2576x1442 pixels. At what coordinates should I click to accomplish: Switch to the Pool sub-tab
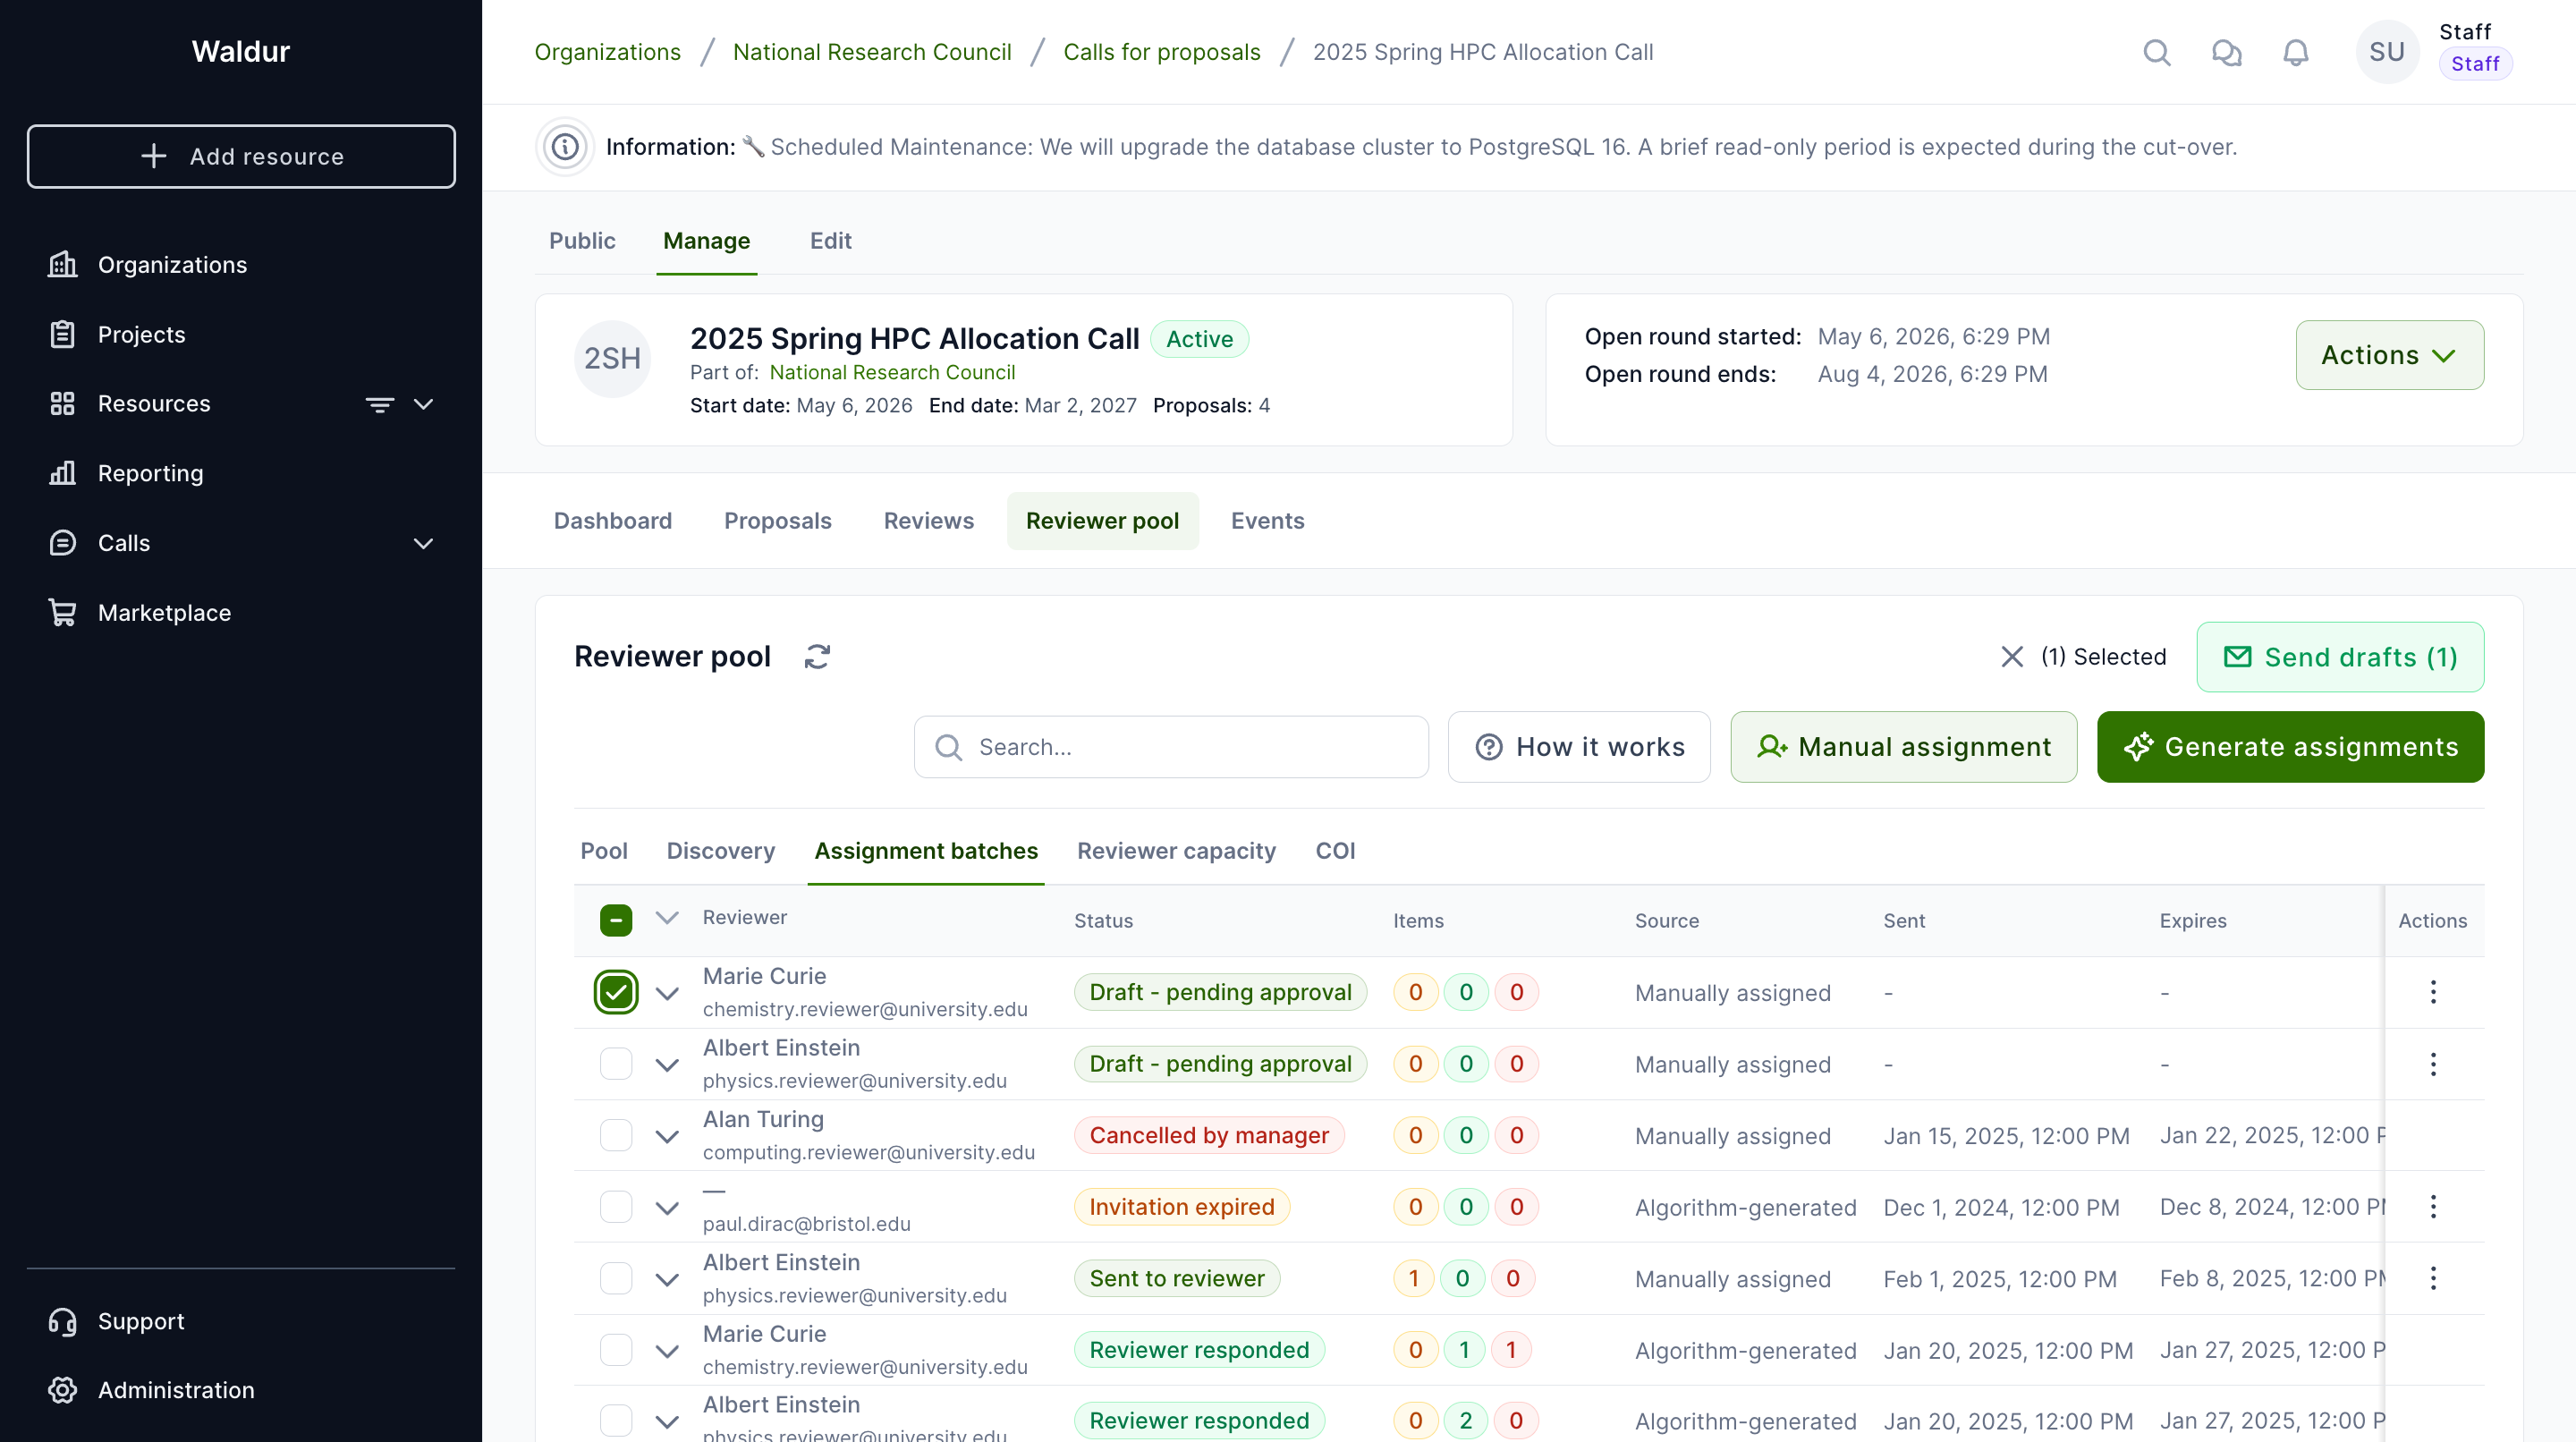pyautogui.click(x=604, y=851)
